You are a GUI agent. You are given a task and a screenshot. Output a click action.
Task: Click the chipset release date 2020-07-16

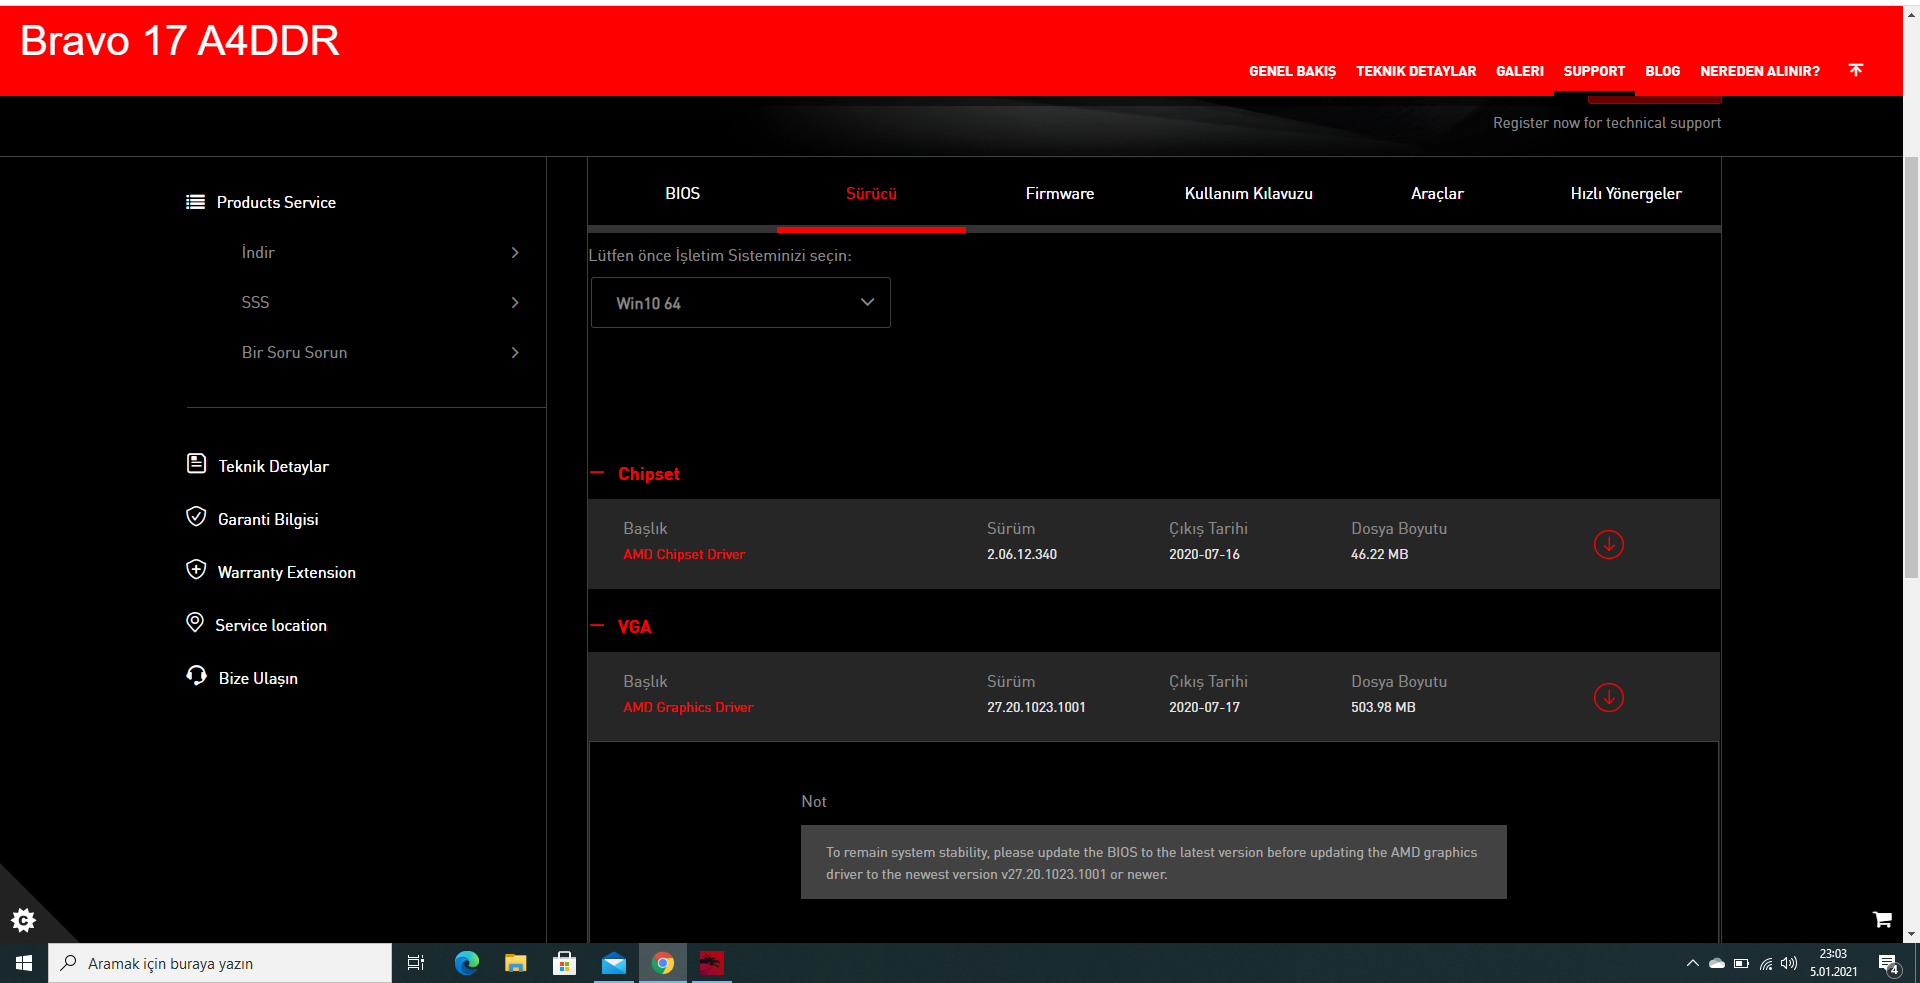(x=1204, y=554)
